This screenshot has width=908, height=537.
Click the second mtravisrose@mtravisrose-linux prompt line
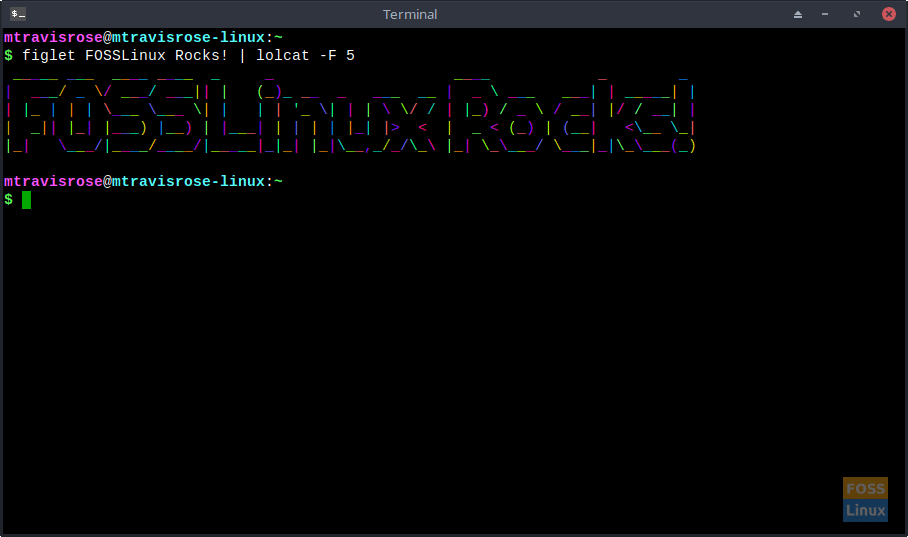click(144, 182)
